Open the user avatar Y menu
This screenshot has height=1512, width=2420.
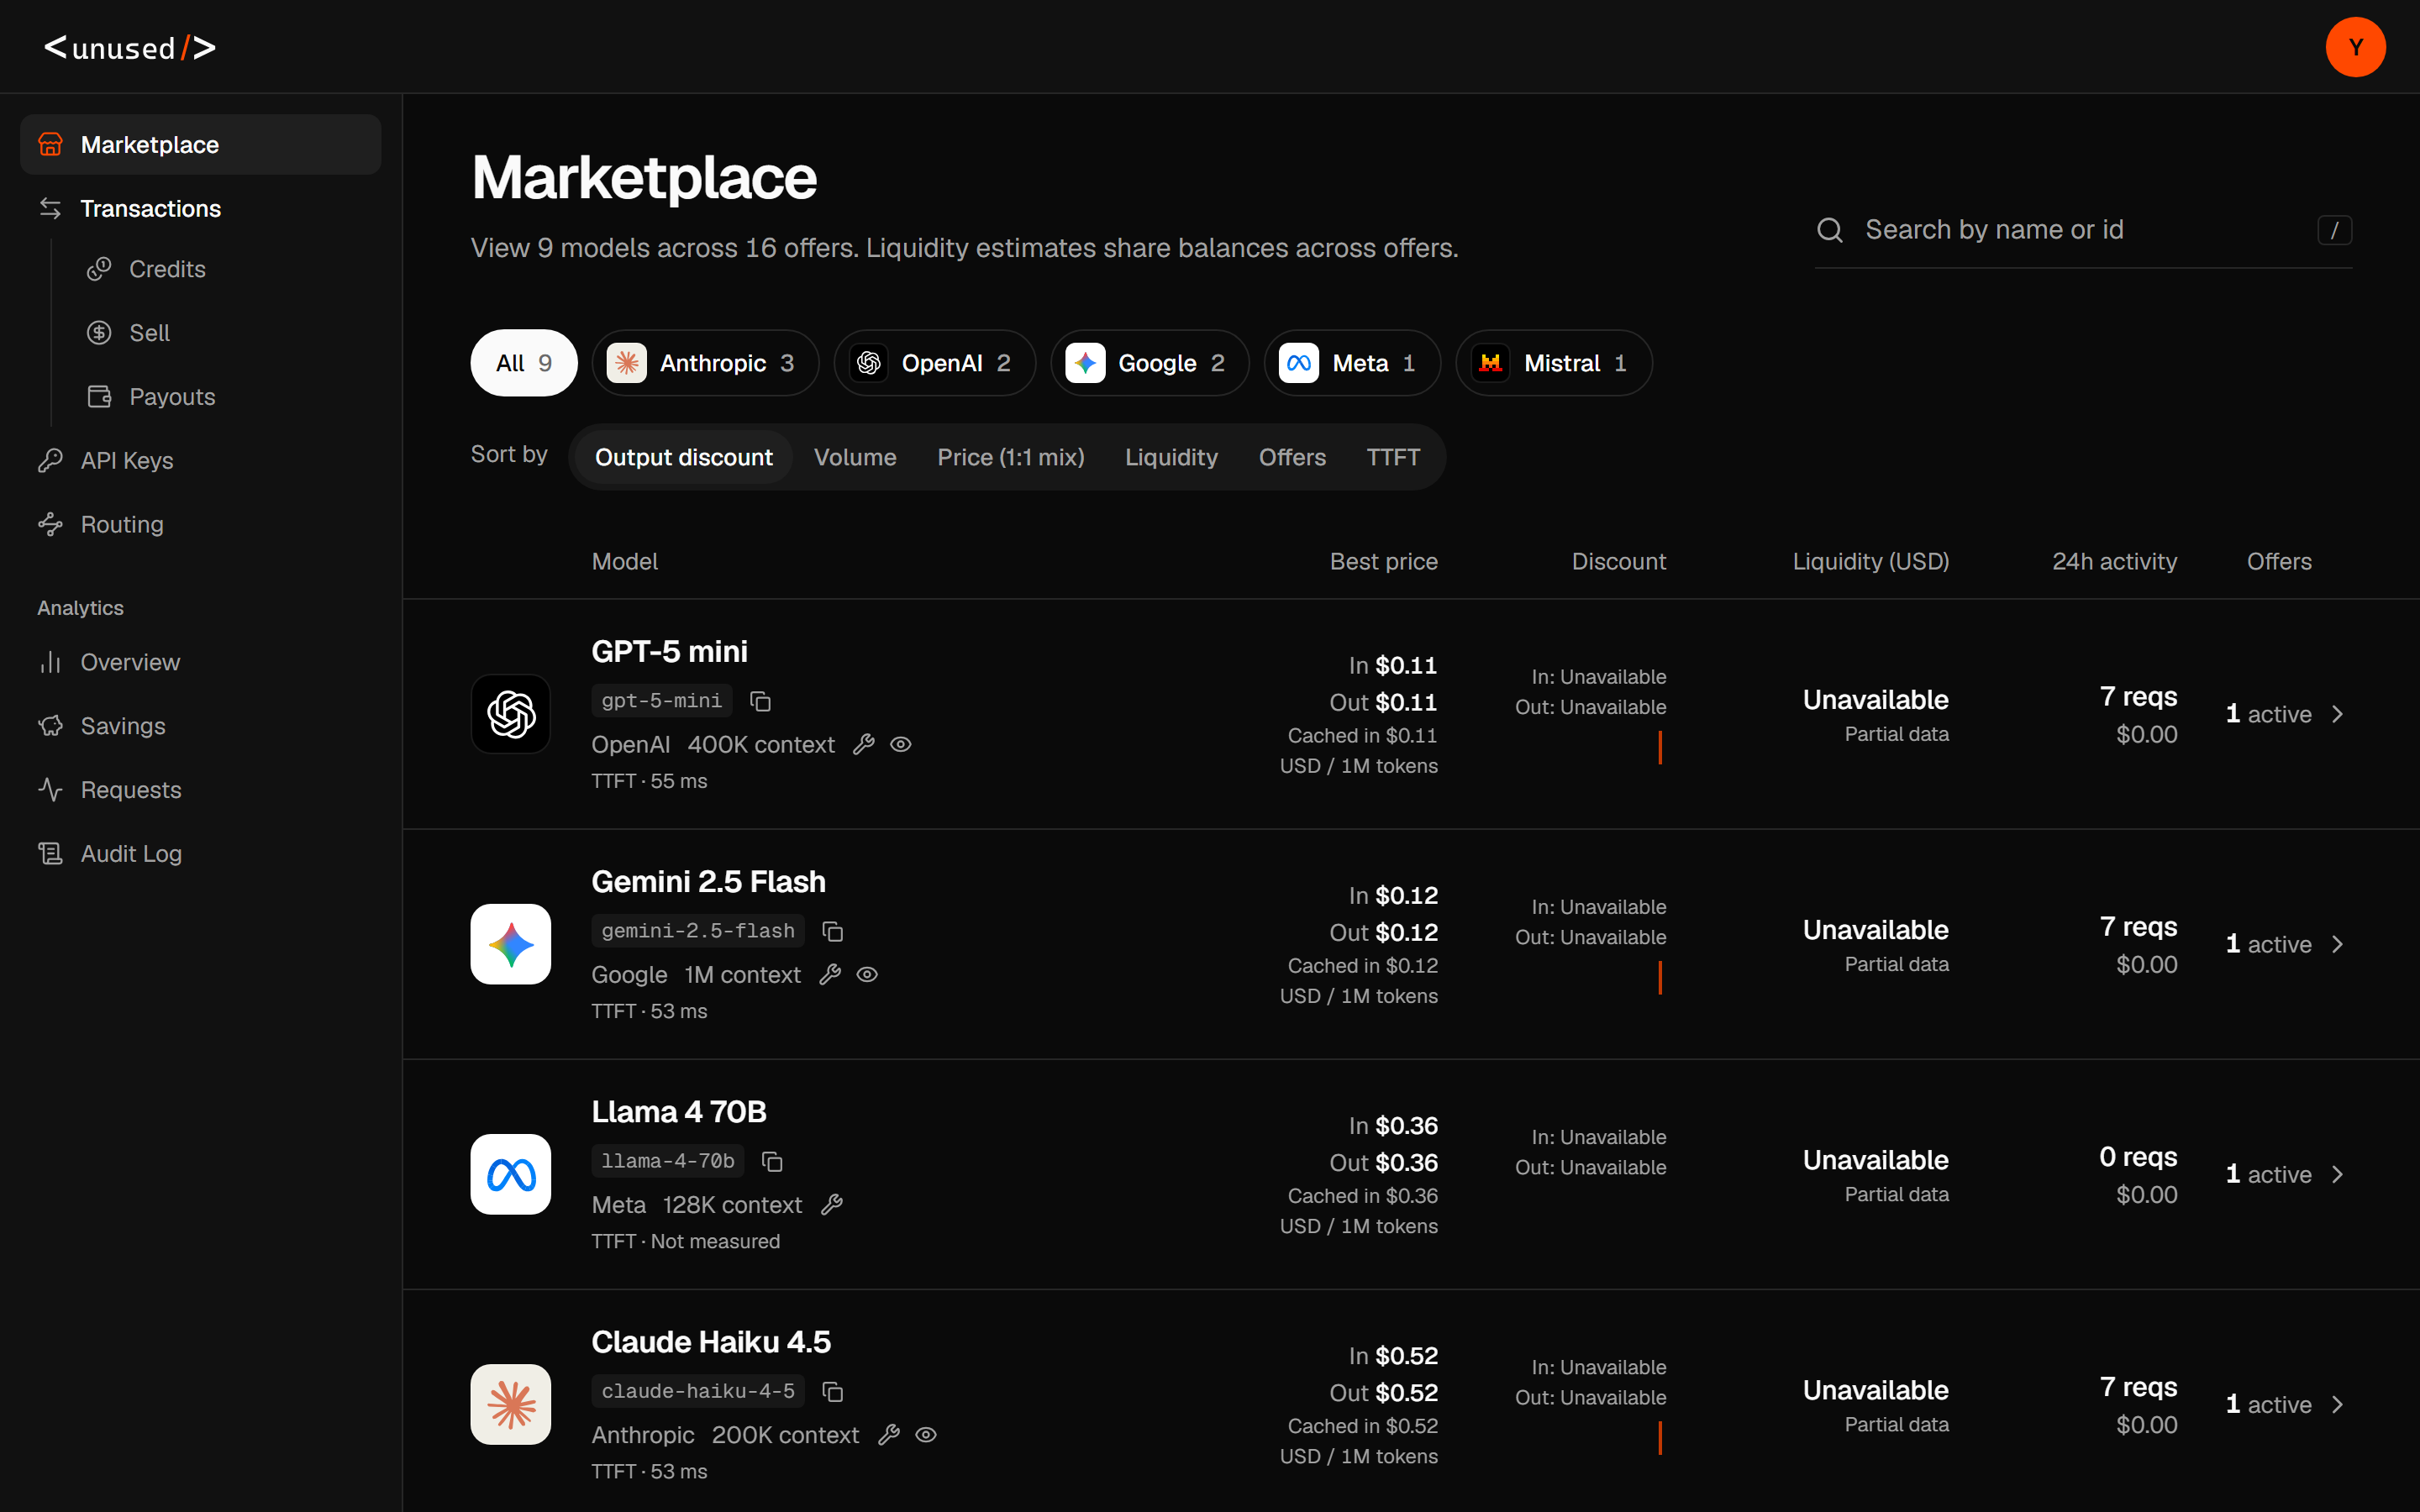[2355, 47]
